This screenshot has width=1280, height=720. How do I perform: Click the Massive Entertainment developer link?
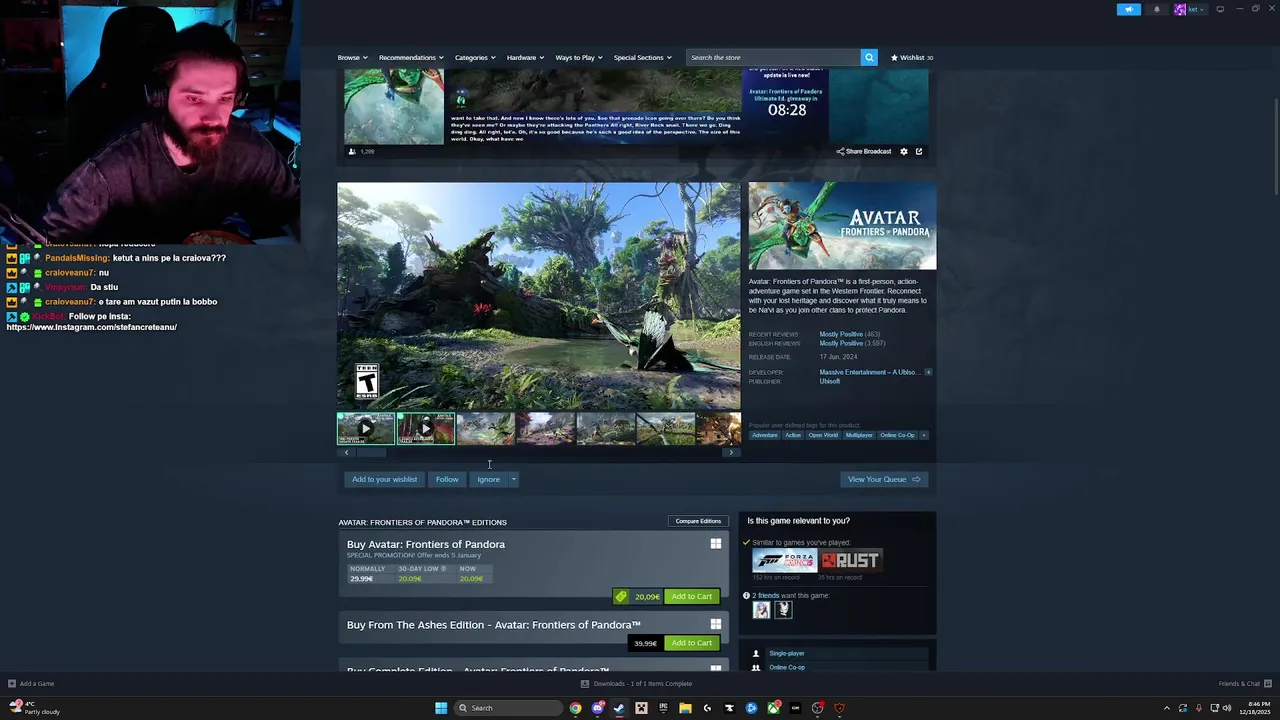point(868,372)
